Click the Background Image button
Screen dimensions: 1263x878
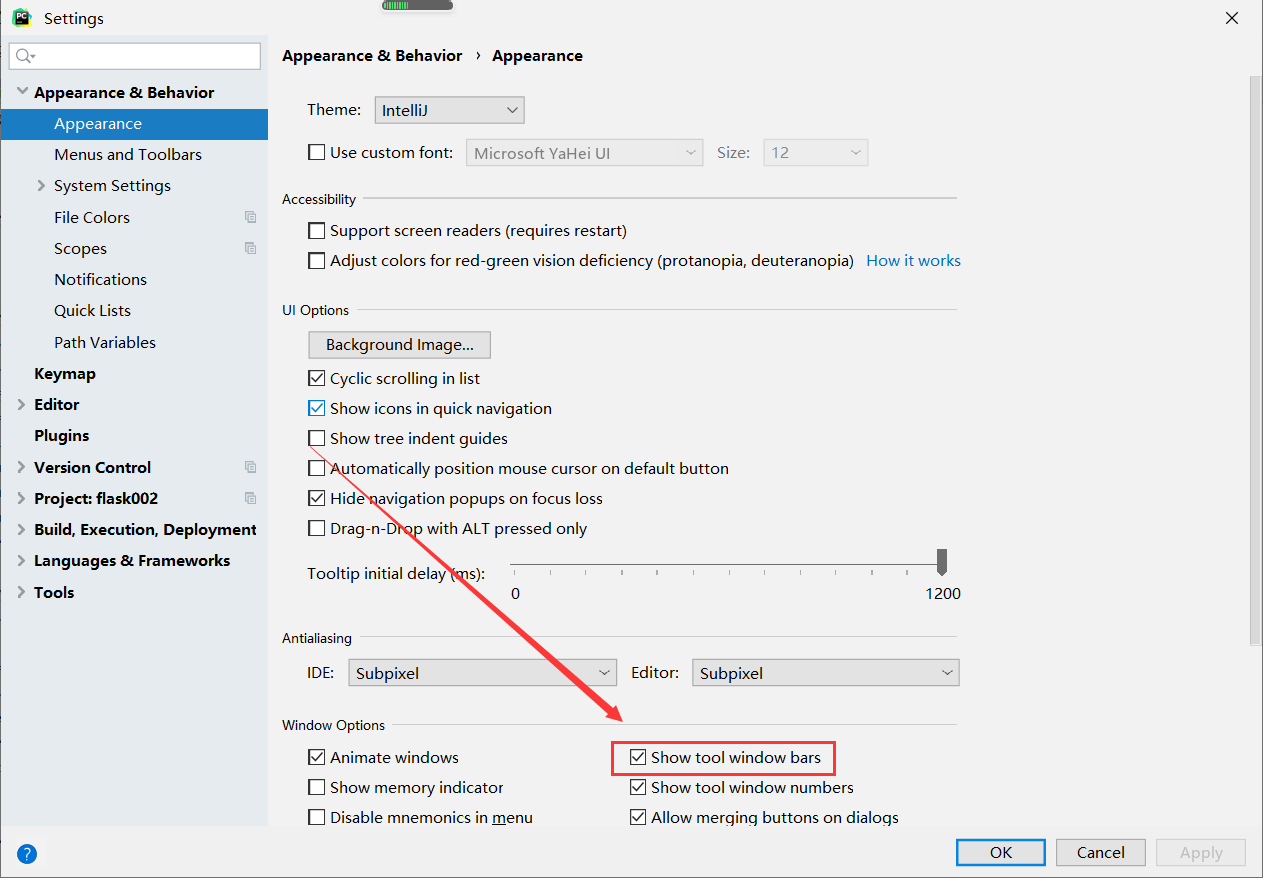pyautogui.click(x=399, y=345)
